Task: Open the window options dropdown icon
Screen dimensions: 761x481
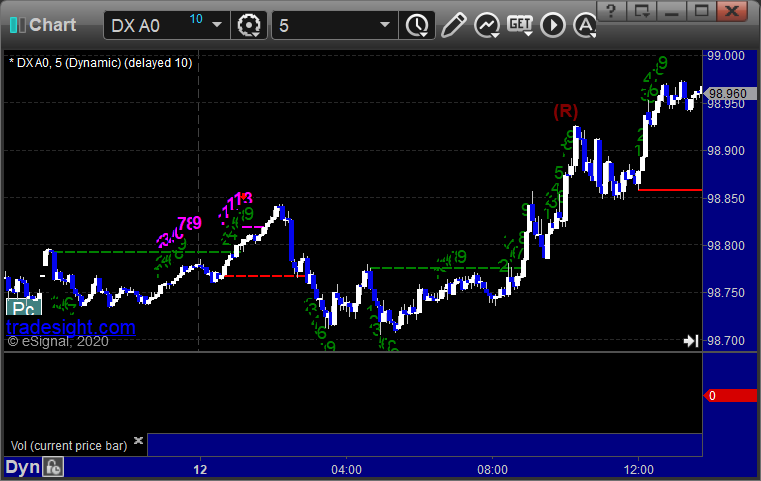Action: click(642, 11)
